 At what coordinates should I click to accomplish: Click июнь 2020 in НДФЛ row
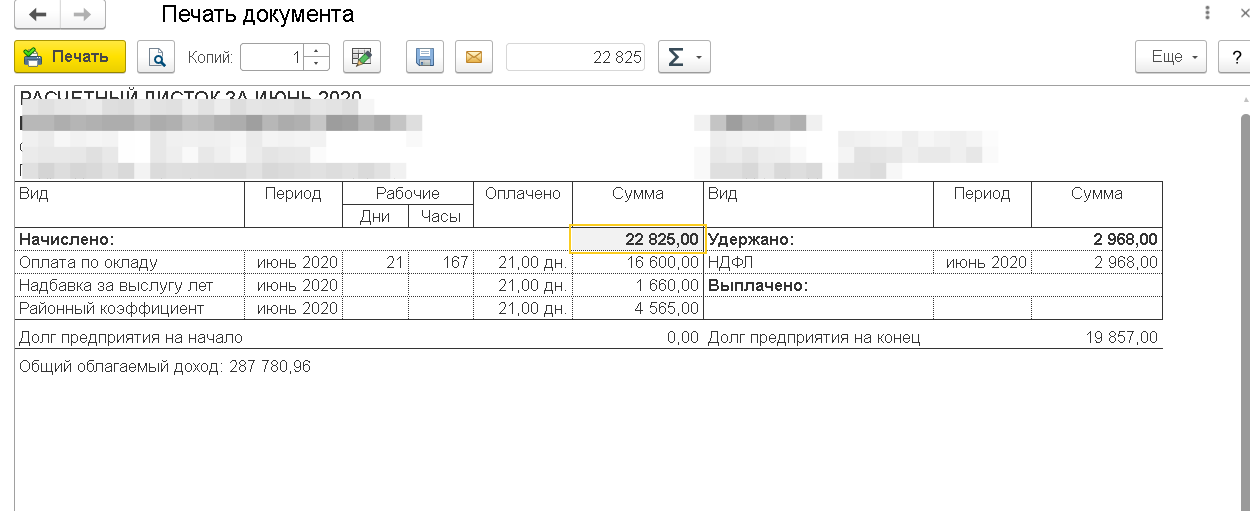[986, 263]
